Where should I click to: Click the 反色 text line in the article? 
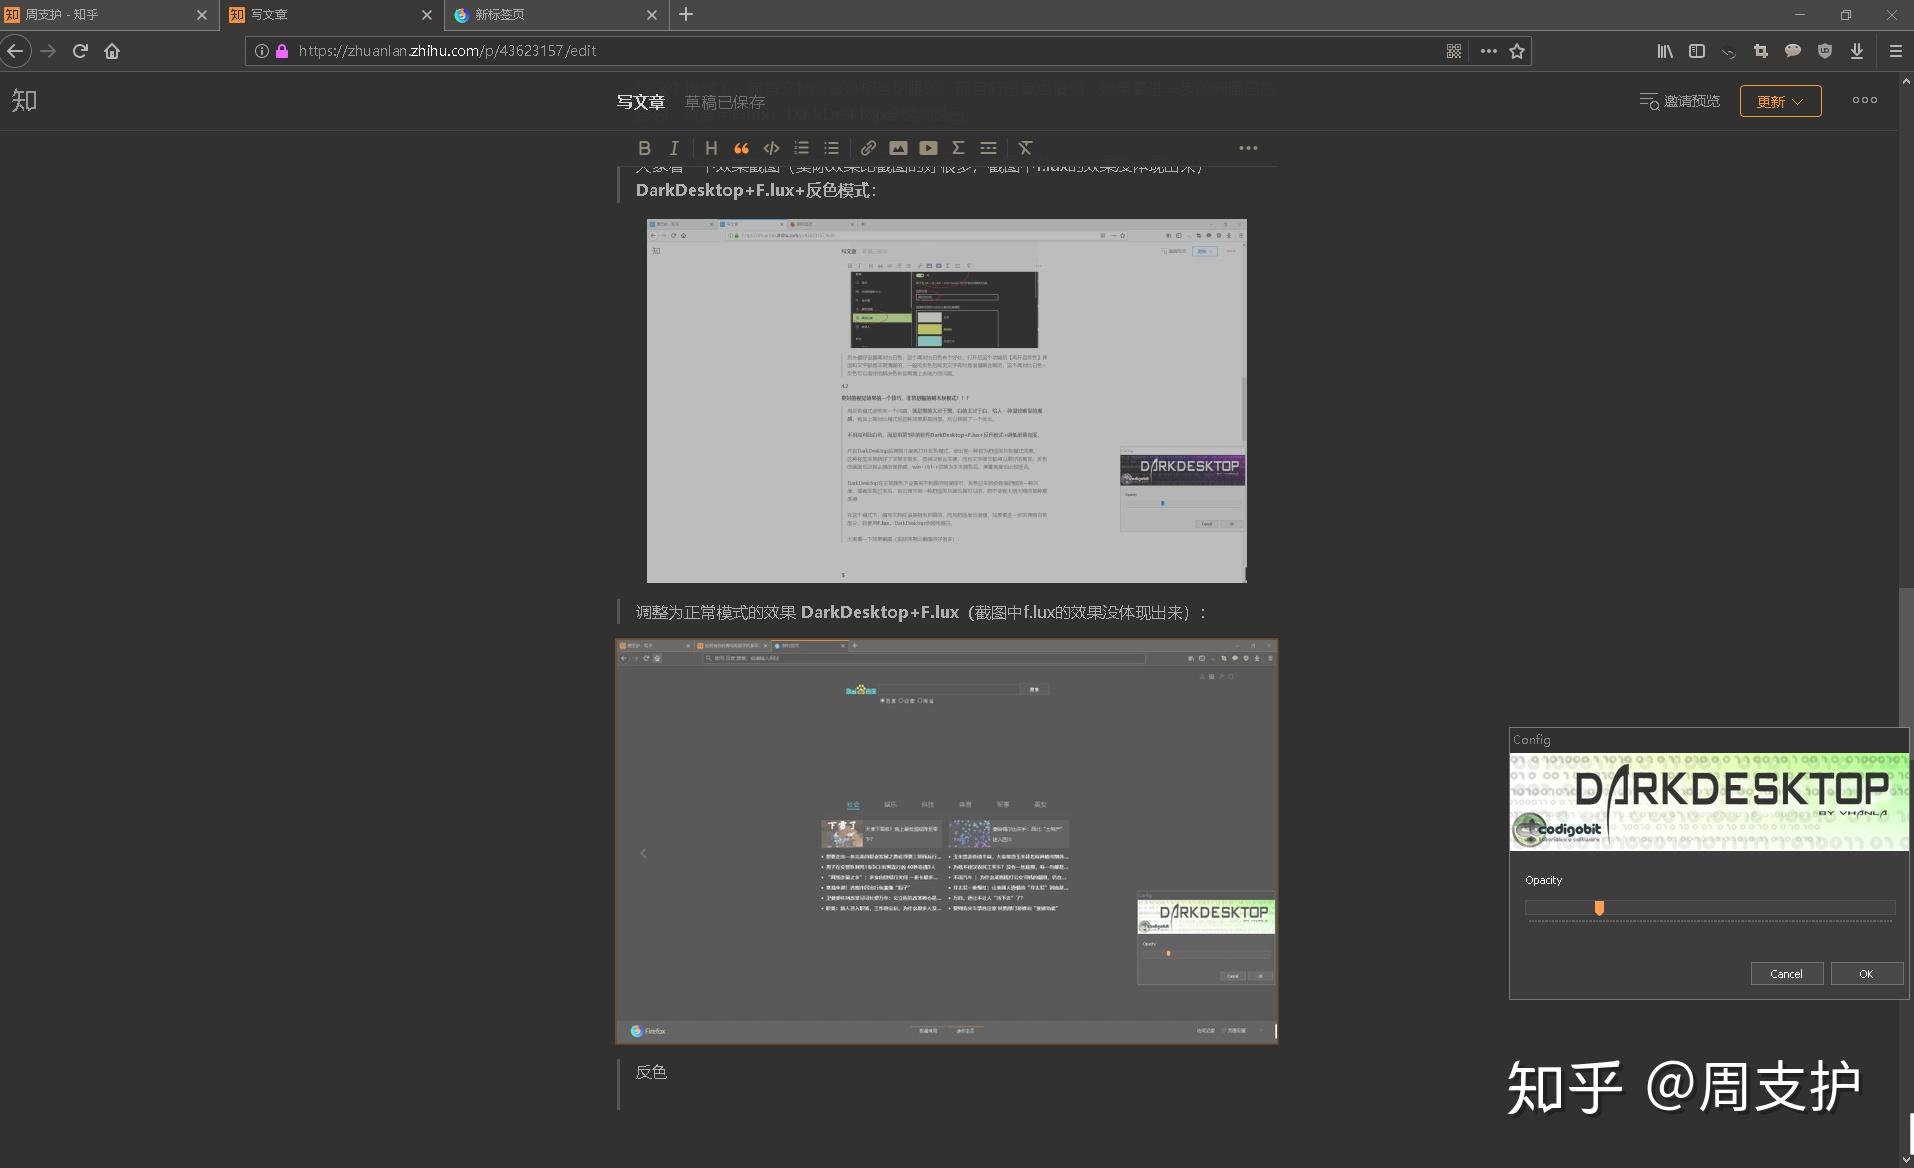pos(651,1072)
